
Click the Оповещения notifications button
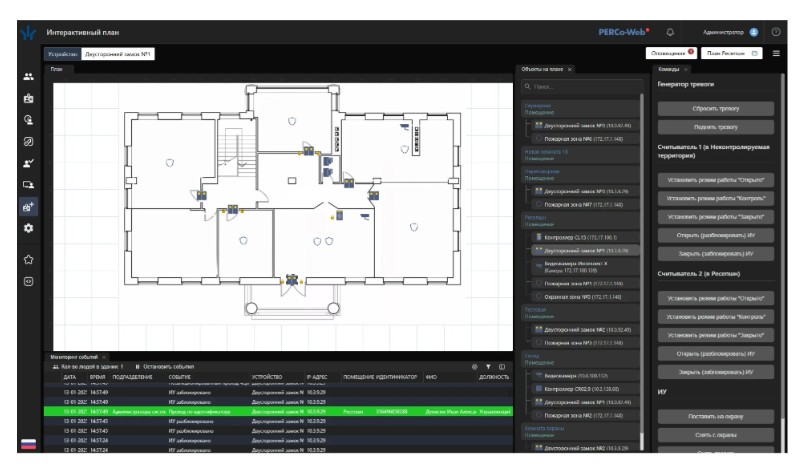click(671, 52)
